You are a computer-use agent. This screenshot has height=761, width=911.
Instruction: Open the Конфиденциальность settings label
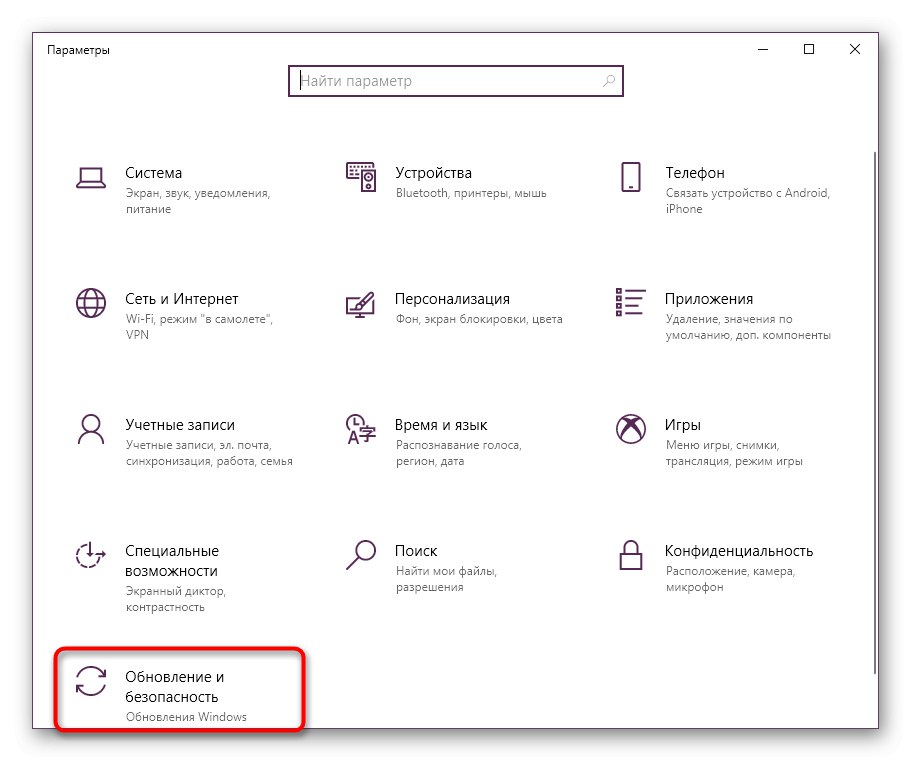click(x=738, y=551)
